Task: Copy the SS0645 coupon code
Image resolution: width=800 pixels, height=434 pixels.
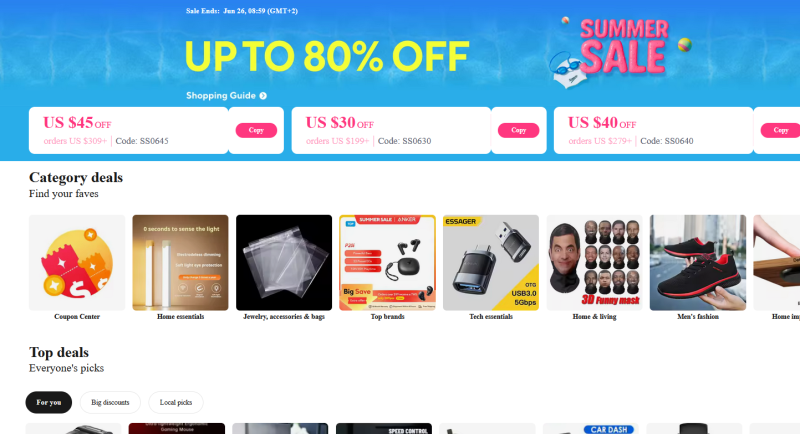Action: click(x=256, y=131)
